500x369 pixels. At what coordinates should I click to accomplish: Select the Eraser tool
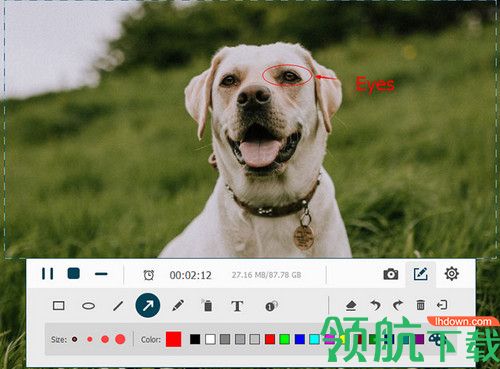point(351,305)
